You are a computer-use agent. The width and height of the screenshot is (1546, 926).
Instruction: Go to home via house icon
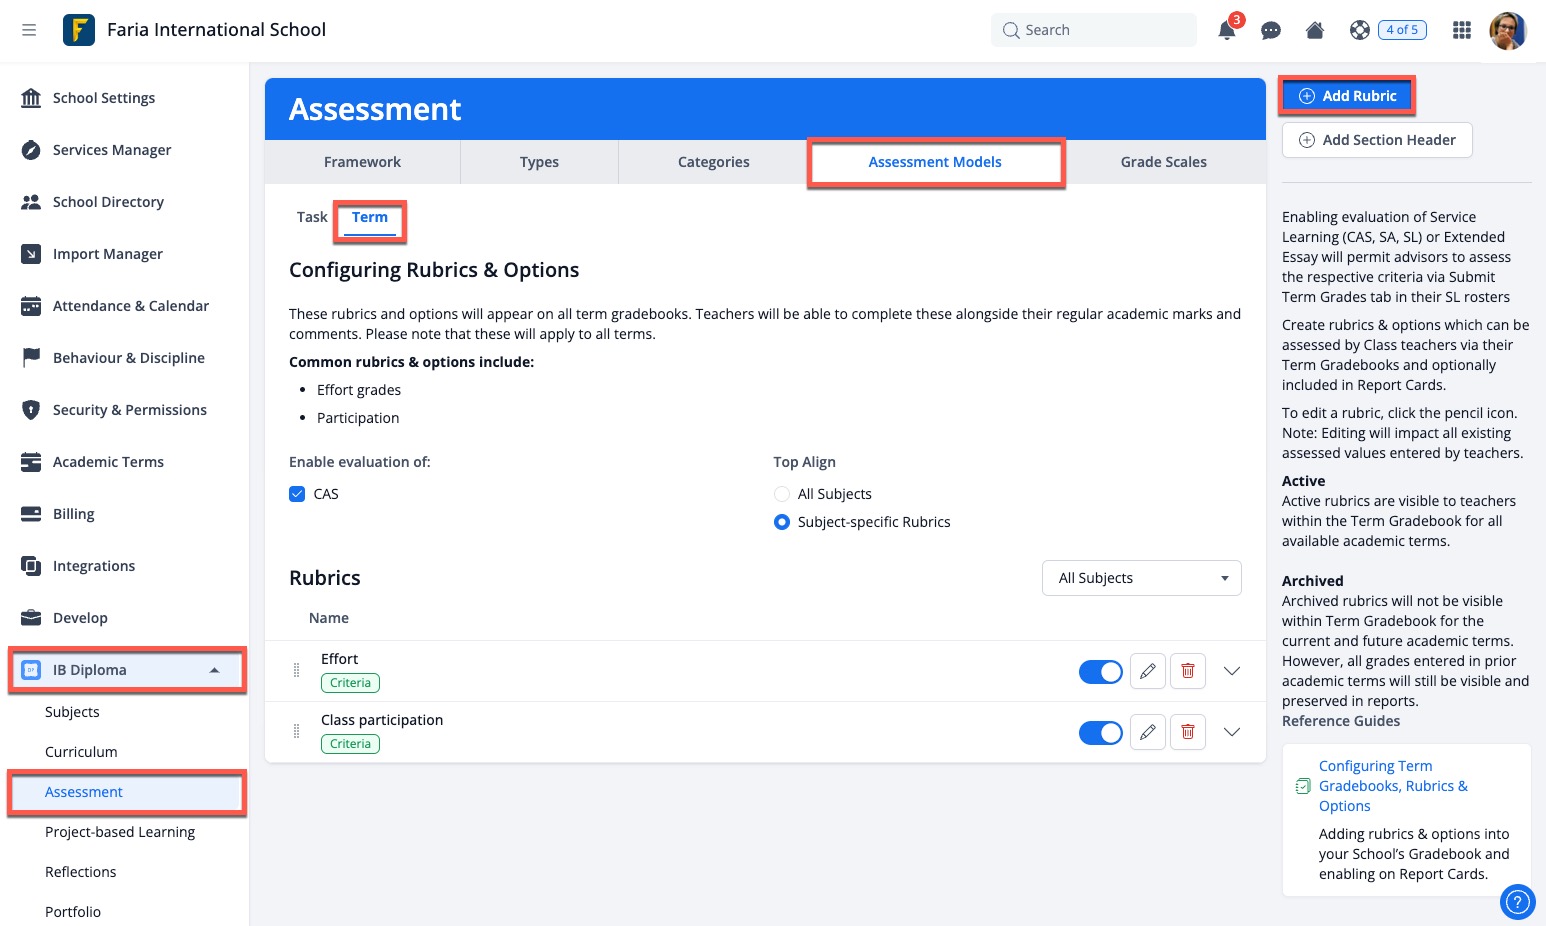tap(1315, 30)
